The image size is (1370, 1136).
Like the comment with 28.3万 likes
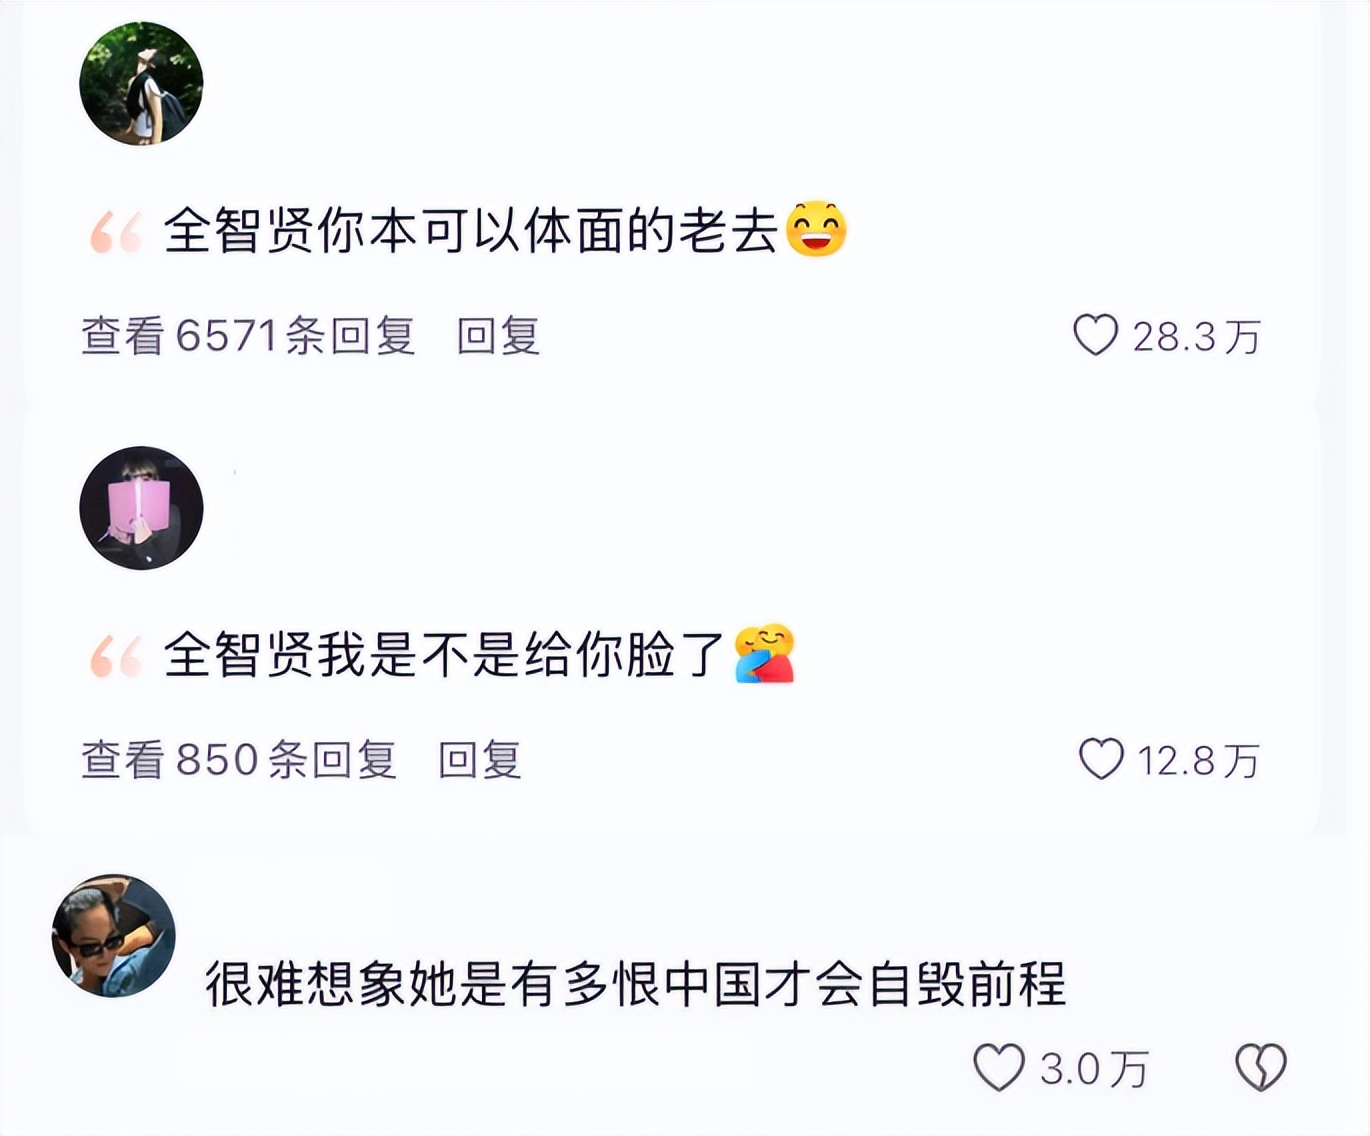[1095, 335]
